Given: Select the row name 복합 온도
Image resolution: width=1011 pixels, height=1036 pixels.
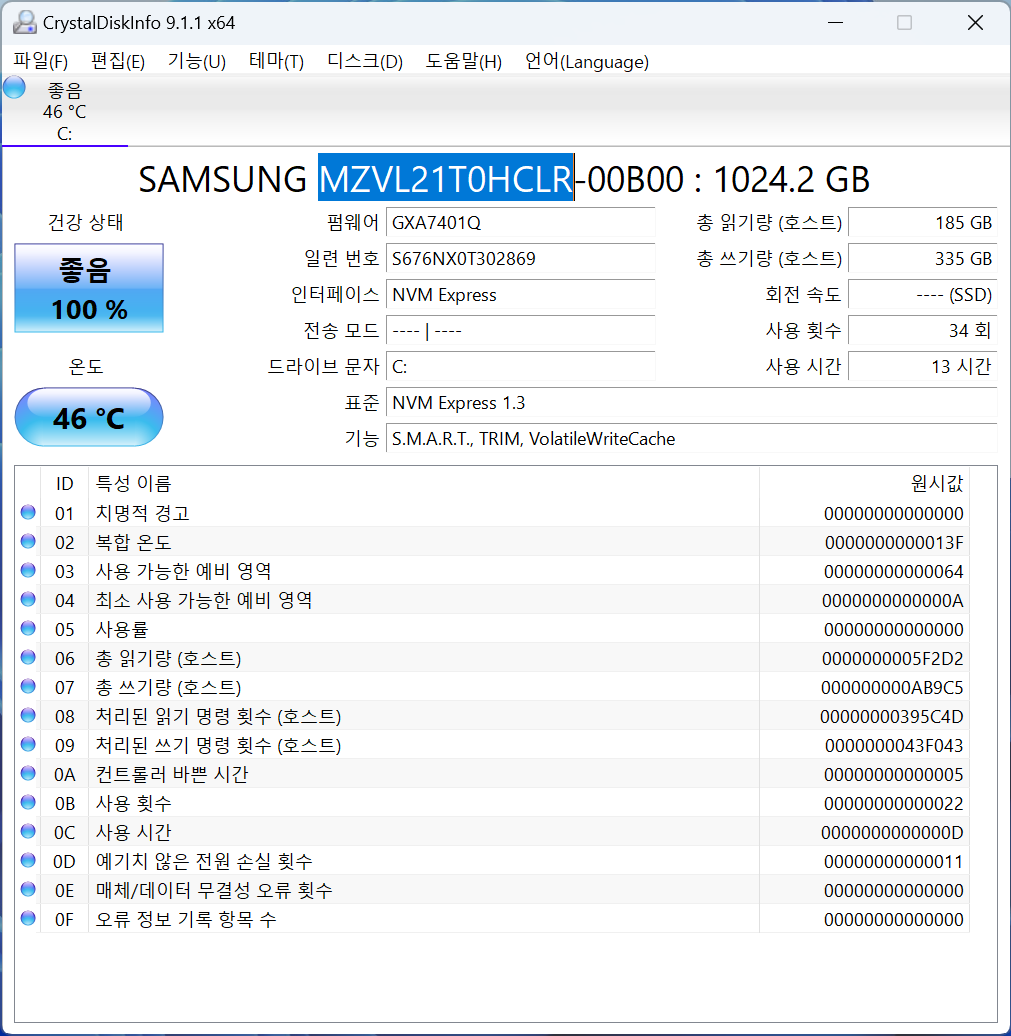Looking at the screenshot, I should pyautogui.click(x=133, y=542).
